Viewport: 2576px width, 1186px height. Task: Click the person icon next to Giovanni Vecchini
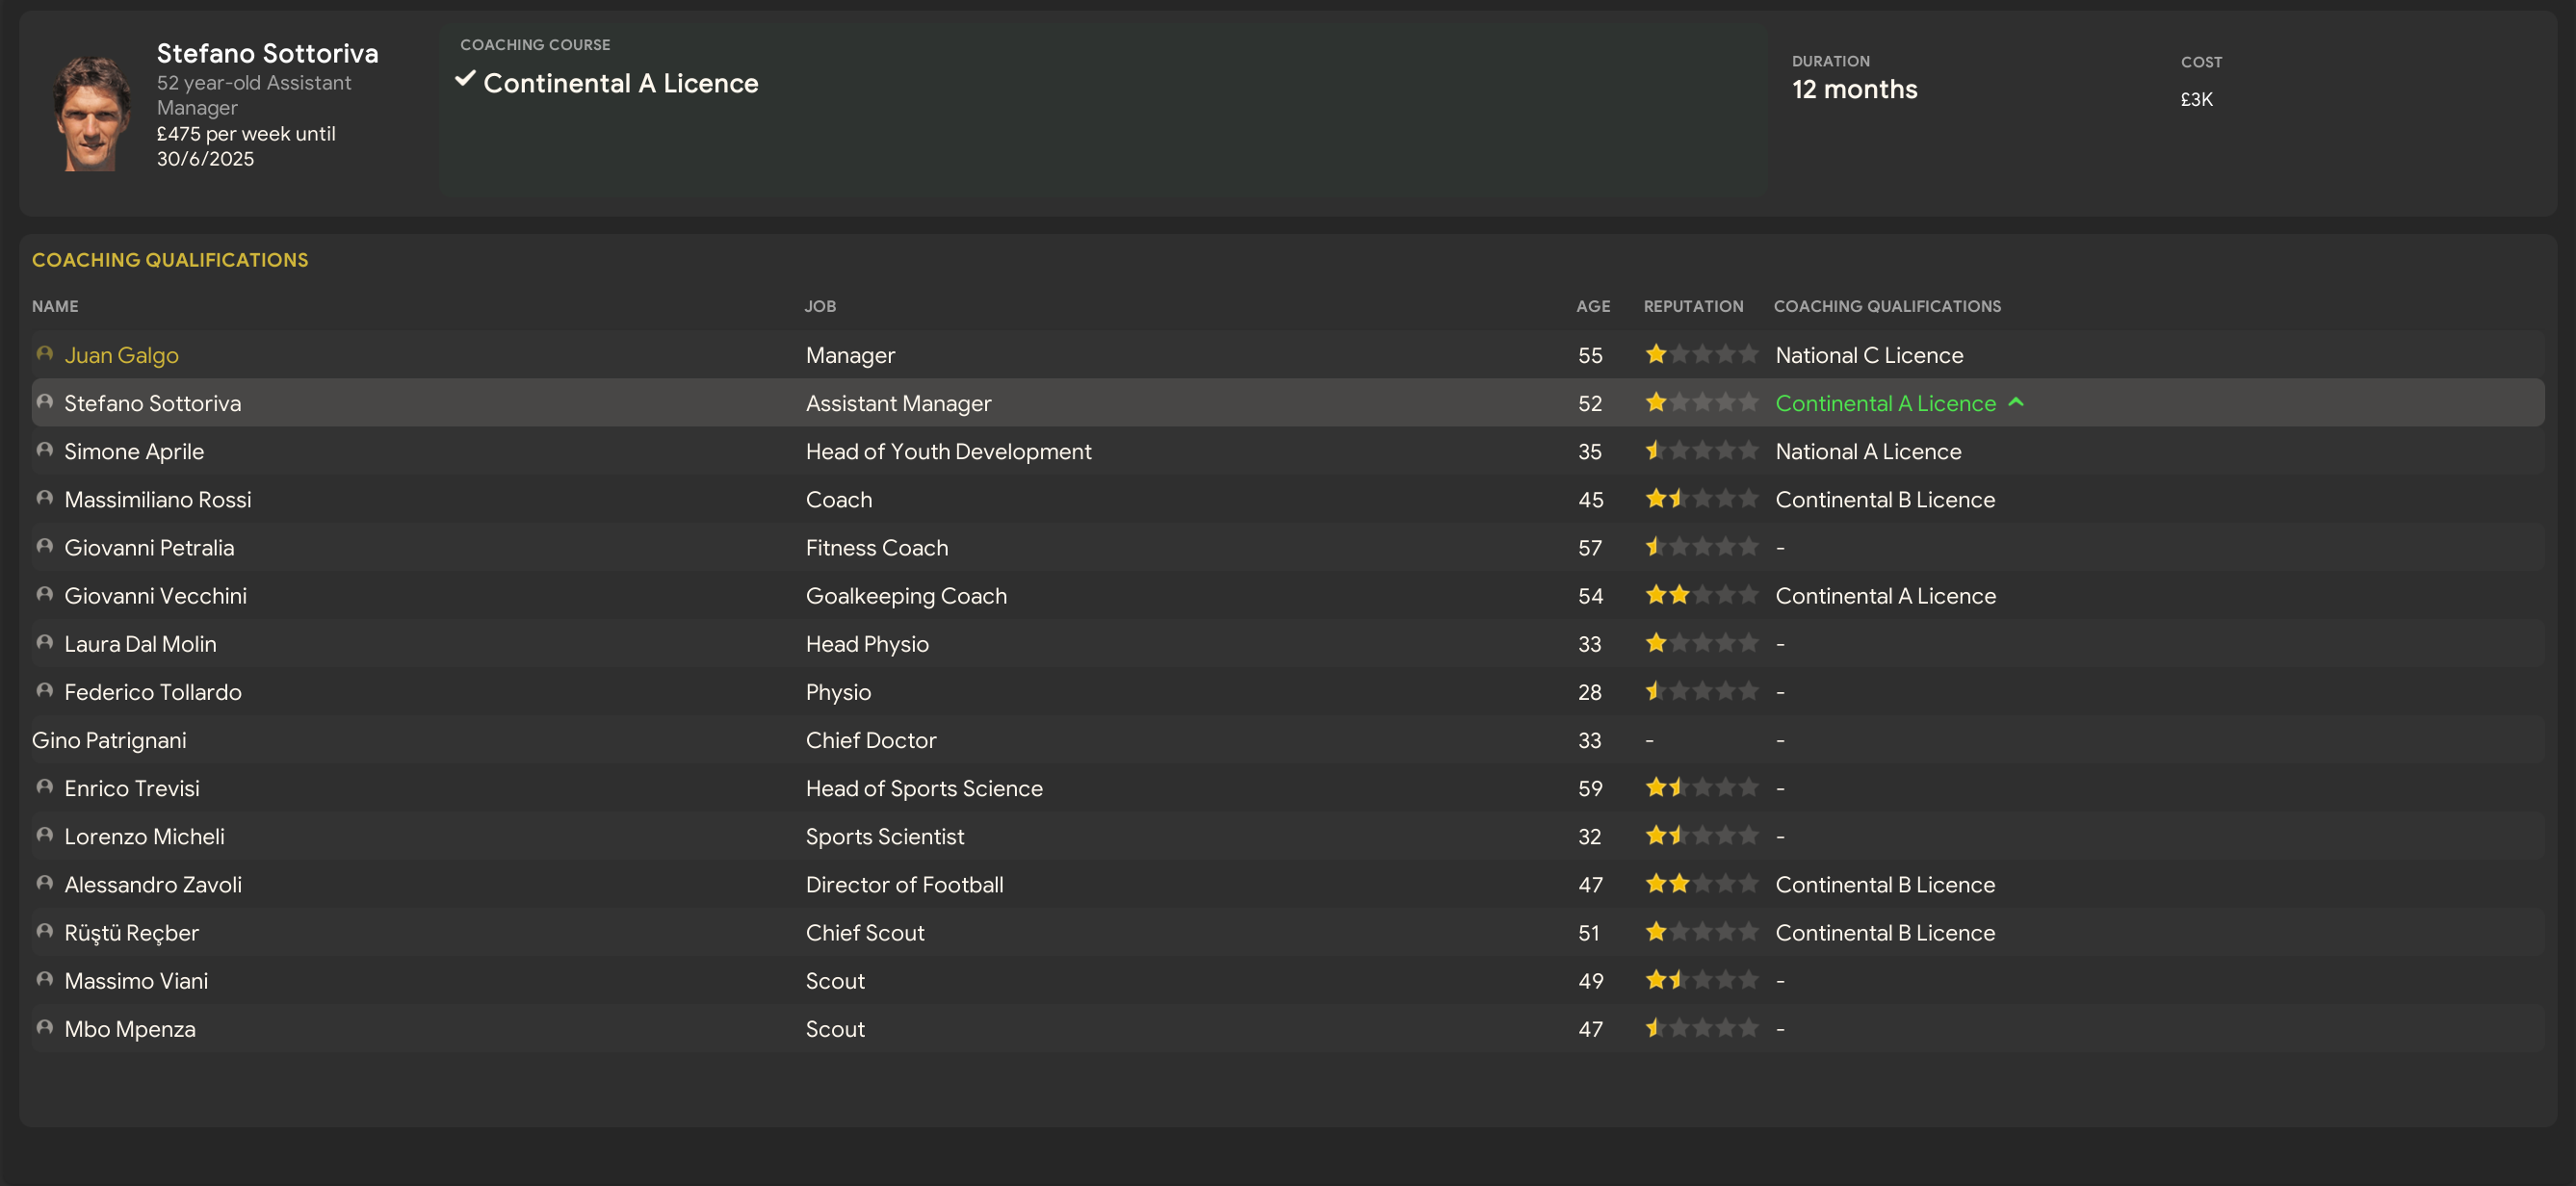pyautogui.click(x=44, y=594)
